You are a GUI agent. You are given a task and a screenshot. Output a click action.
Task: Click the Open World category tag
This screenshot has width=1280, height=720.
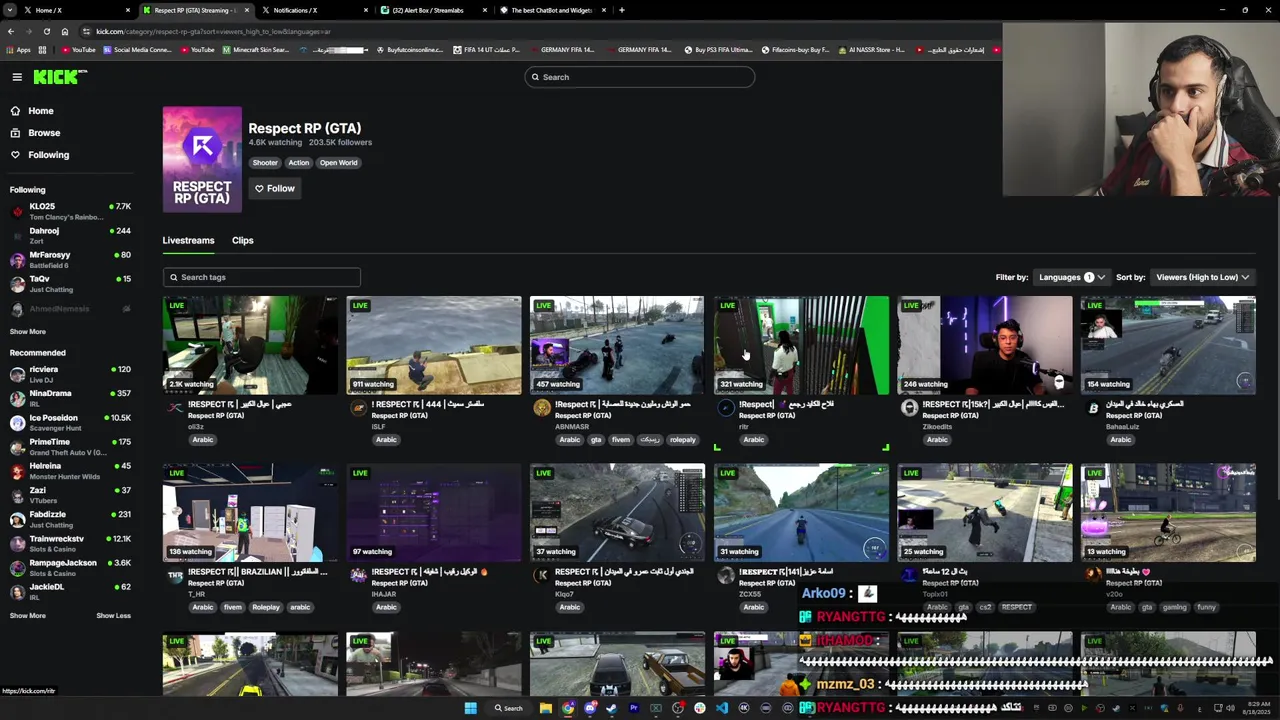coord(338,163)
